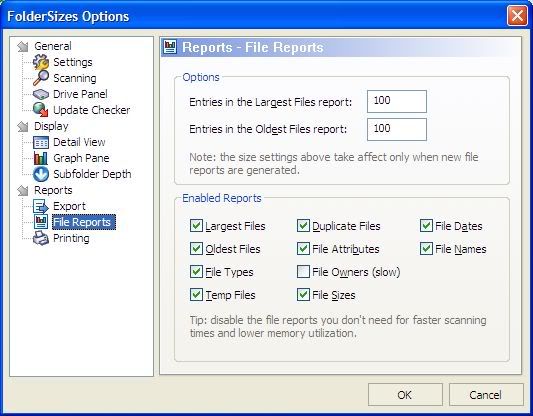Uncheck the Largest Files report

coord(196,226)
